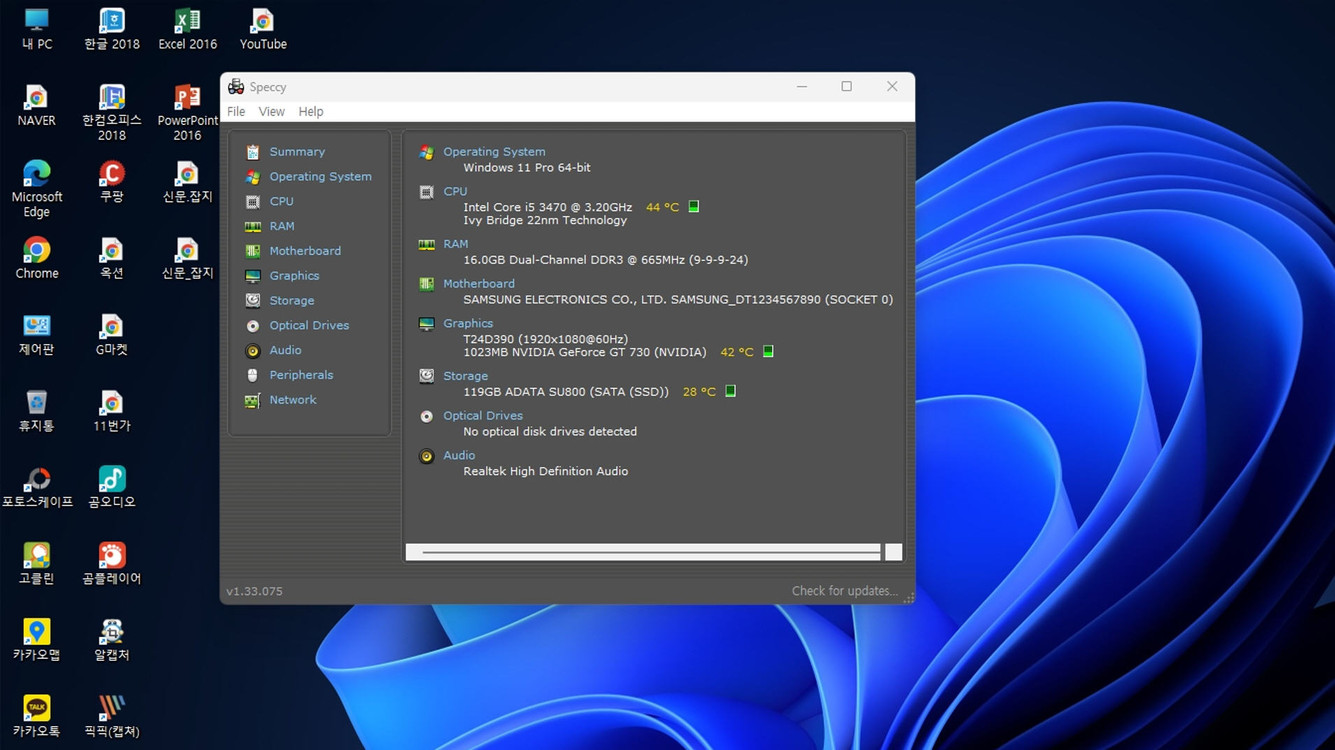Click the hard drive icon beside Storage heading
Image resolution: width=1335 pixels, height=750 pixels.
pos(427,376)
